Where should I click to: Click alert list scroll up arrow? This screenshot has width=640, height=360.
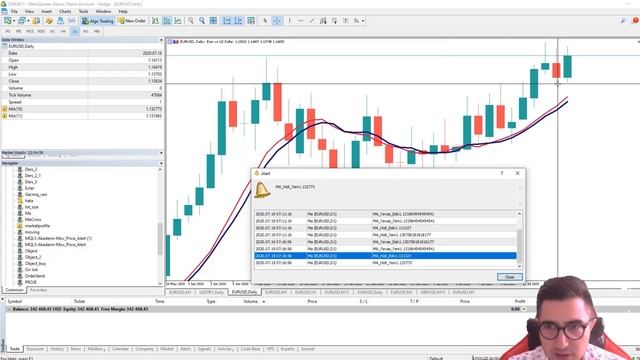point(520,213)
